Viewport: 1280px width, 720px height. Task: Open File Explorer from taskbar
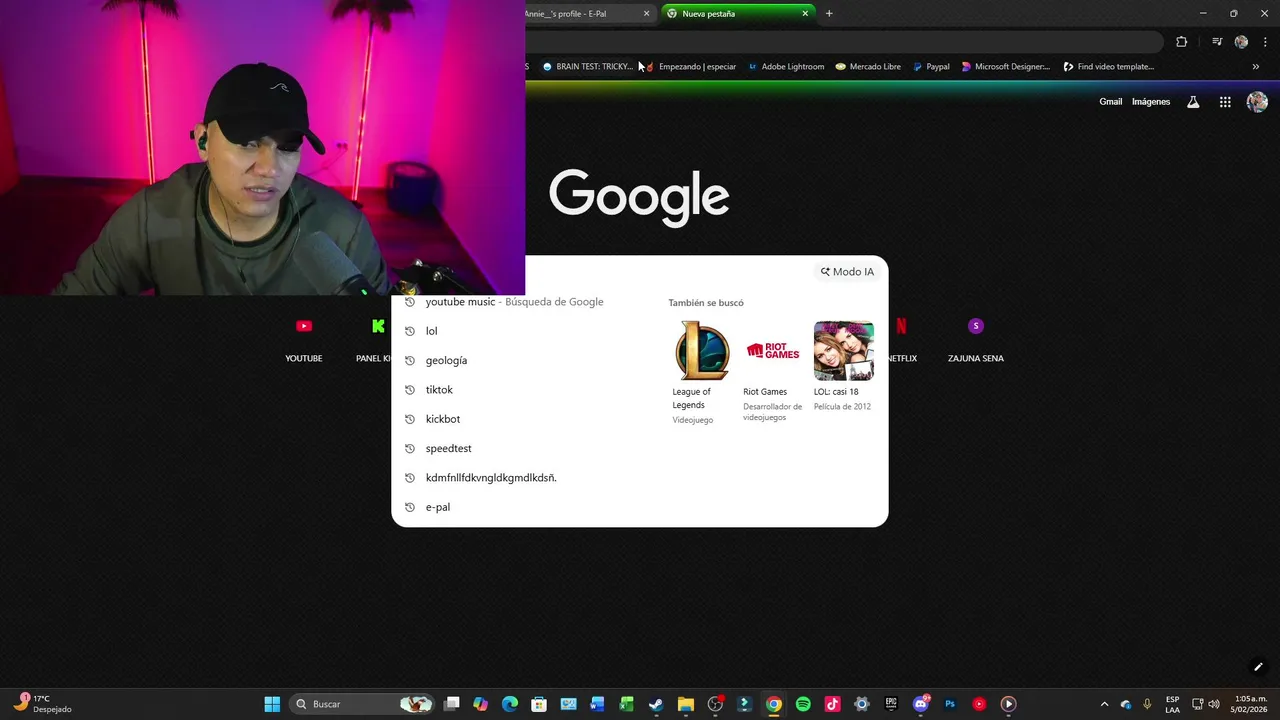pyautogui.click(x=685, y=704)
